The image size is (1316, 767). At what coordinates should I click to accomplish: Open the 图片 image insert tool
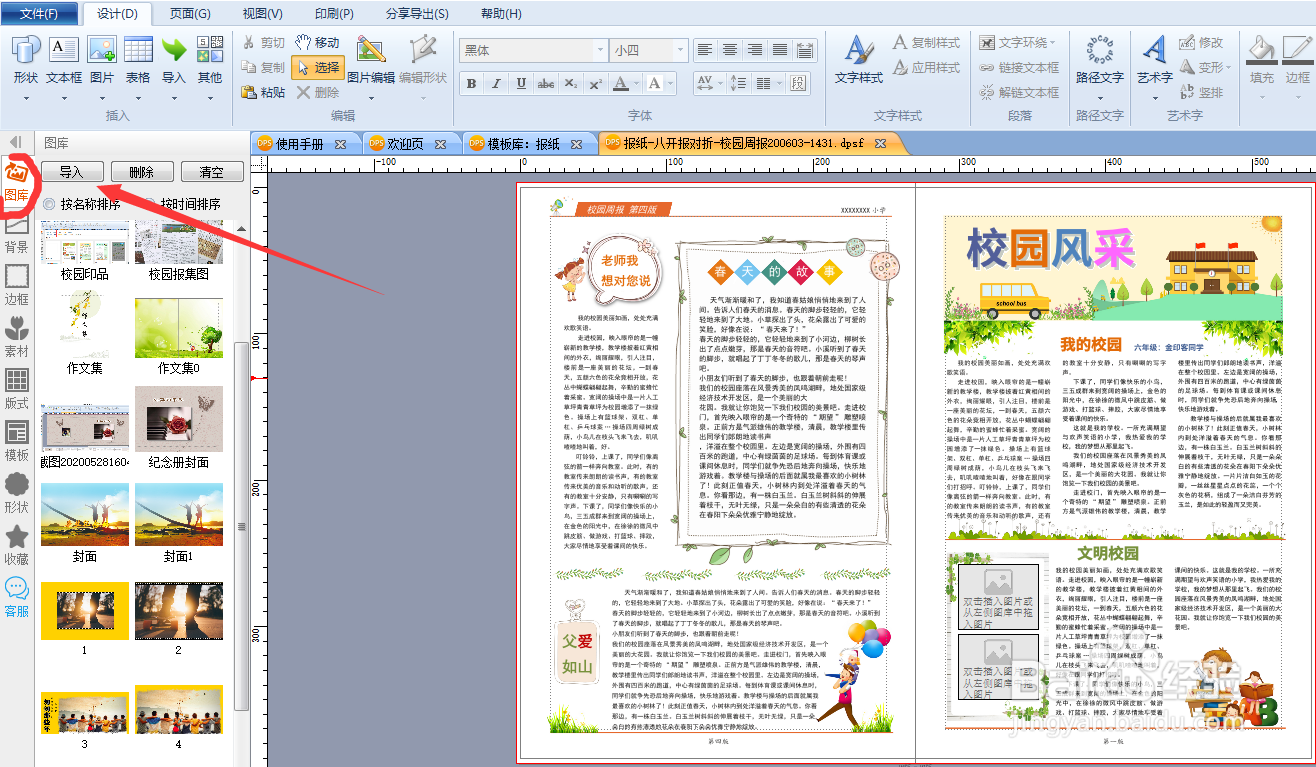pos(101,62)
